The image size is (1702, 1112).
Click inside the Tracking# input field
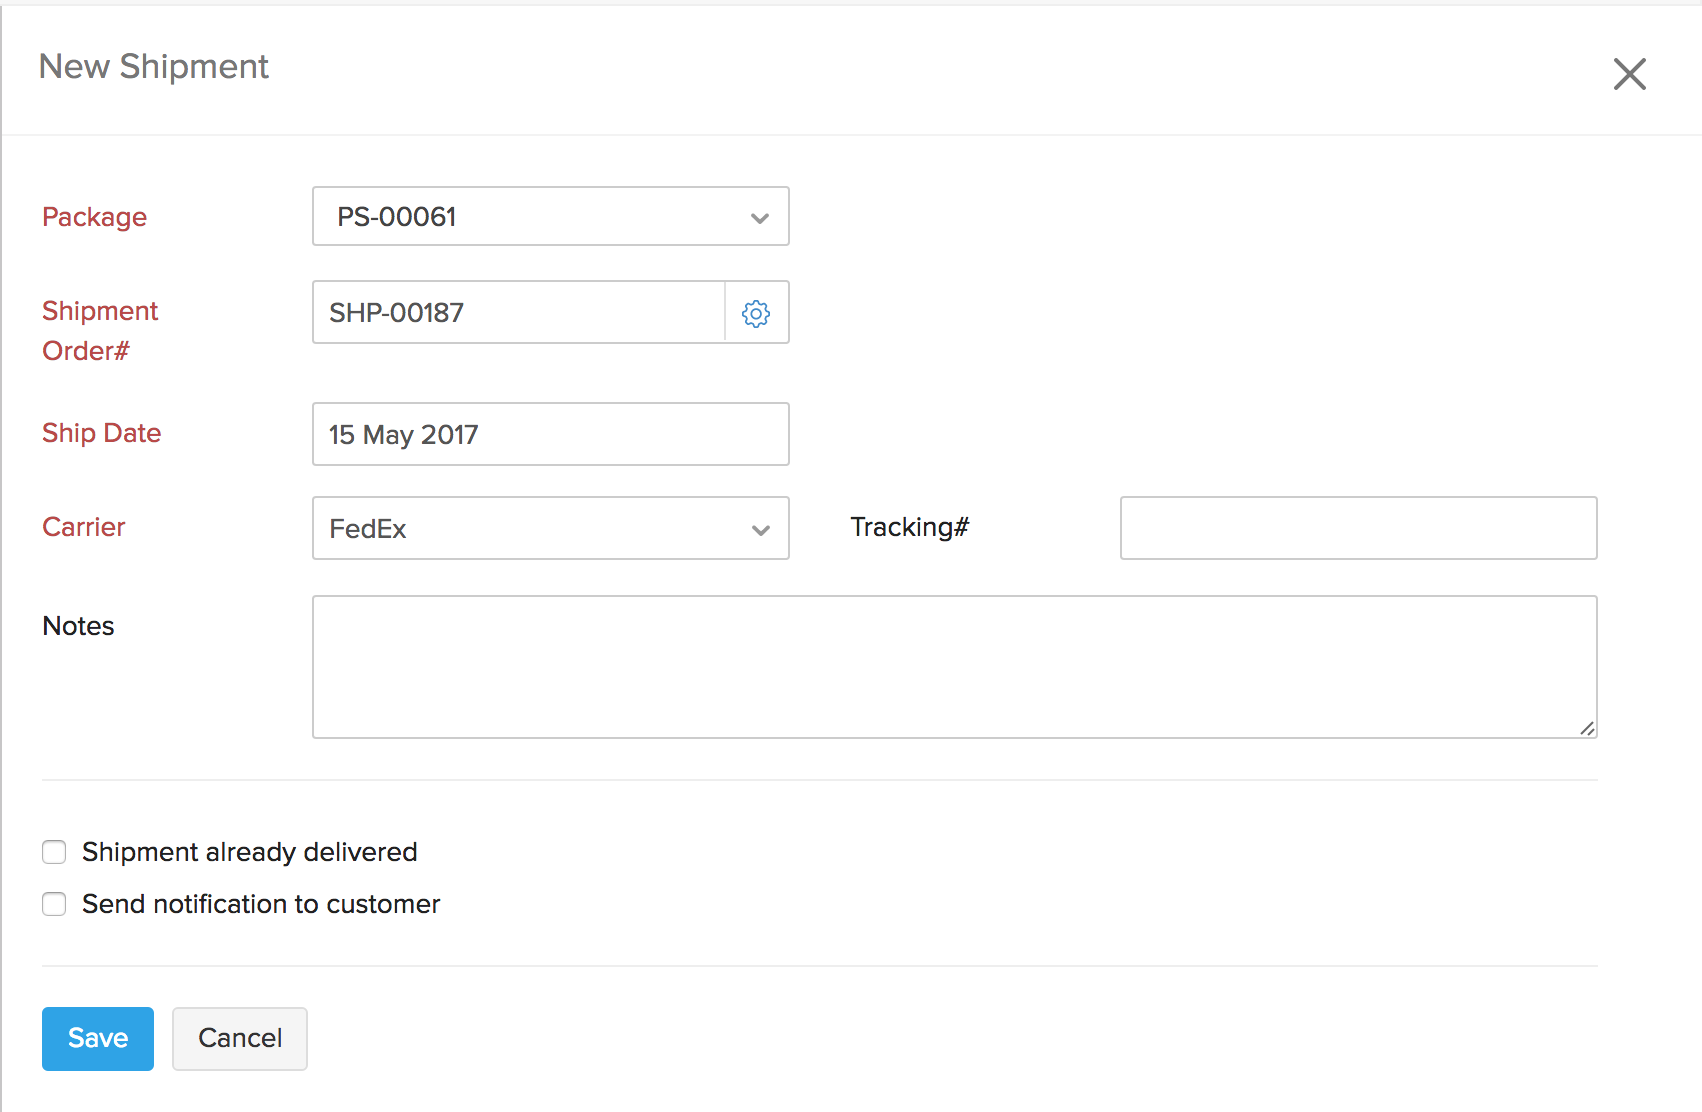point(1357,528)
